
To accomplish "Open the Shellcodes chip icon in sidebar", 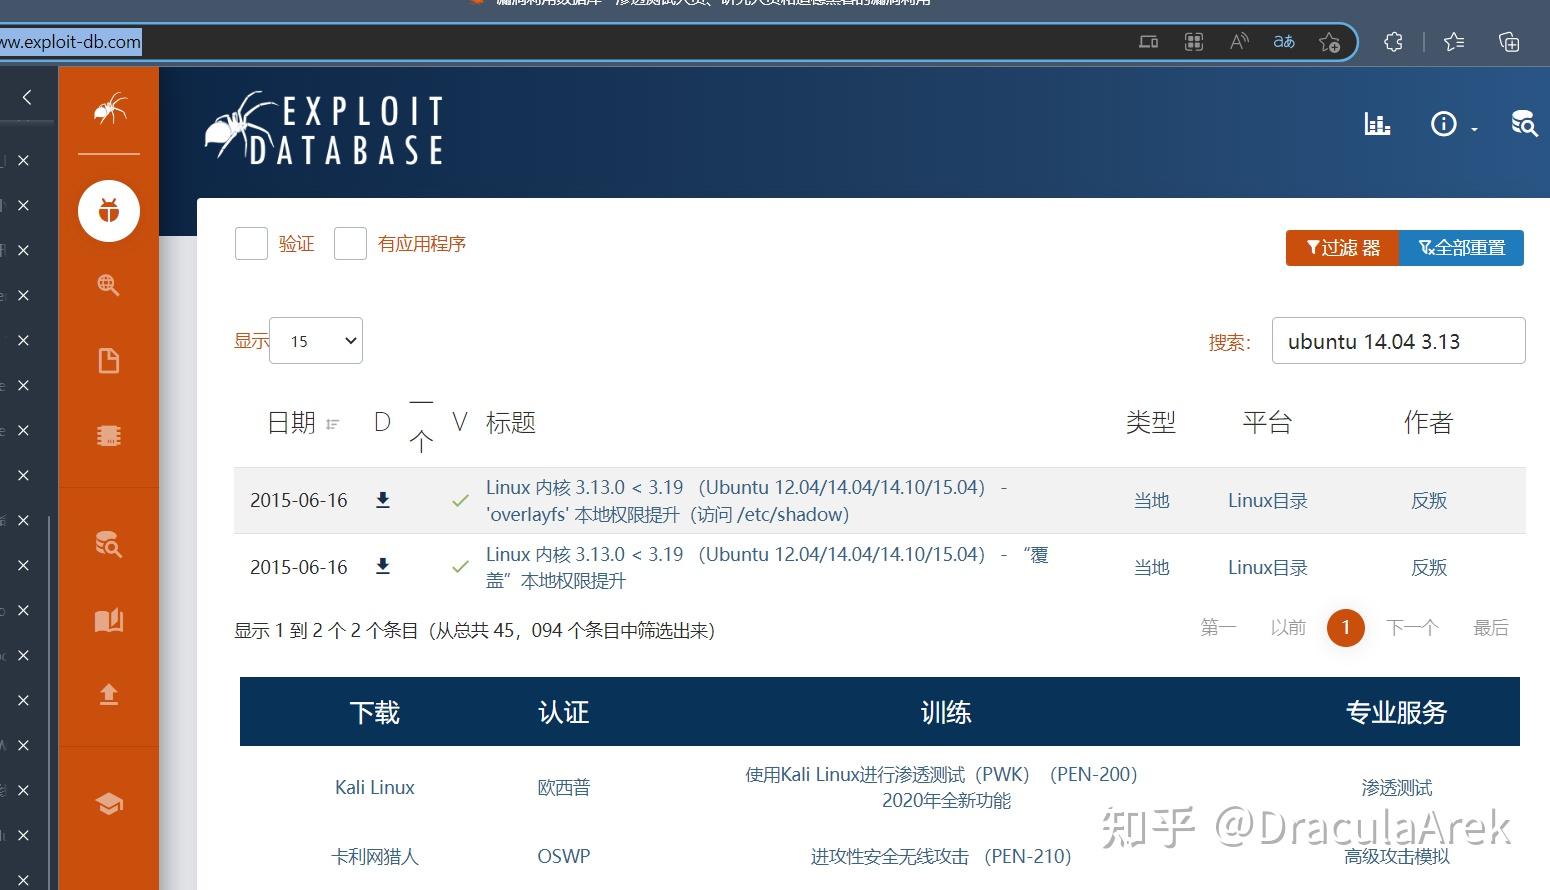I will (x=109, y=435).
